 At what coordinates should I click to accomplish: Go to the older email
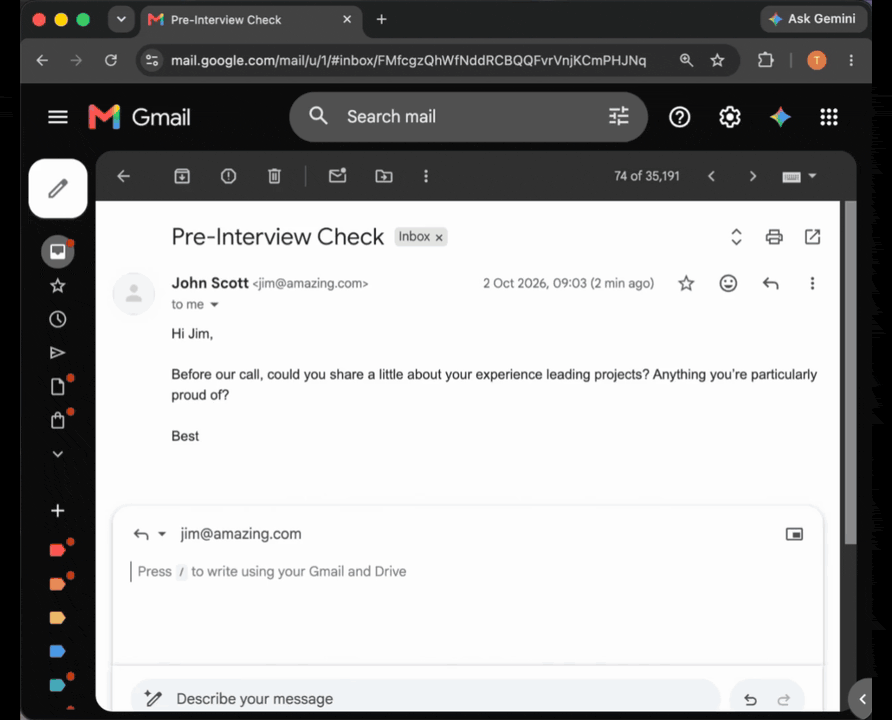click(x=753, y=176)
